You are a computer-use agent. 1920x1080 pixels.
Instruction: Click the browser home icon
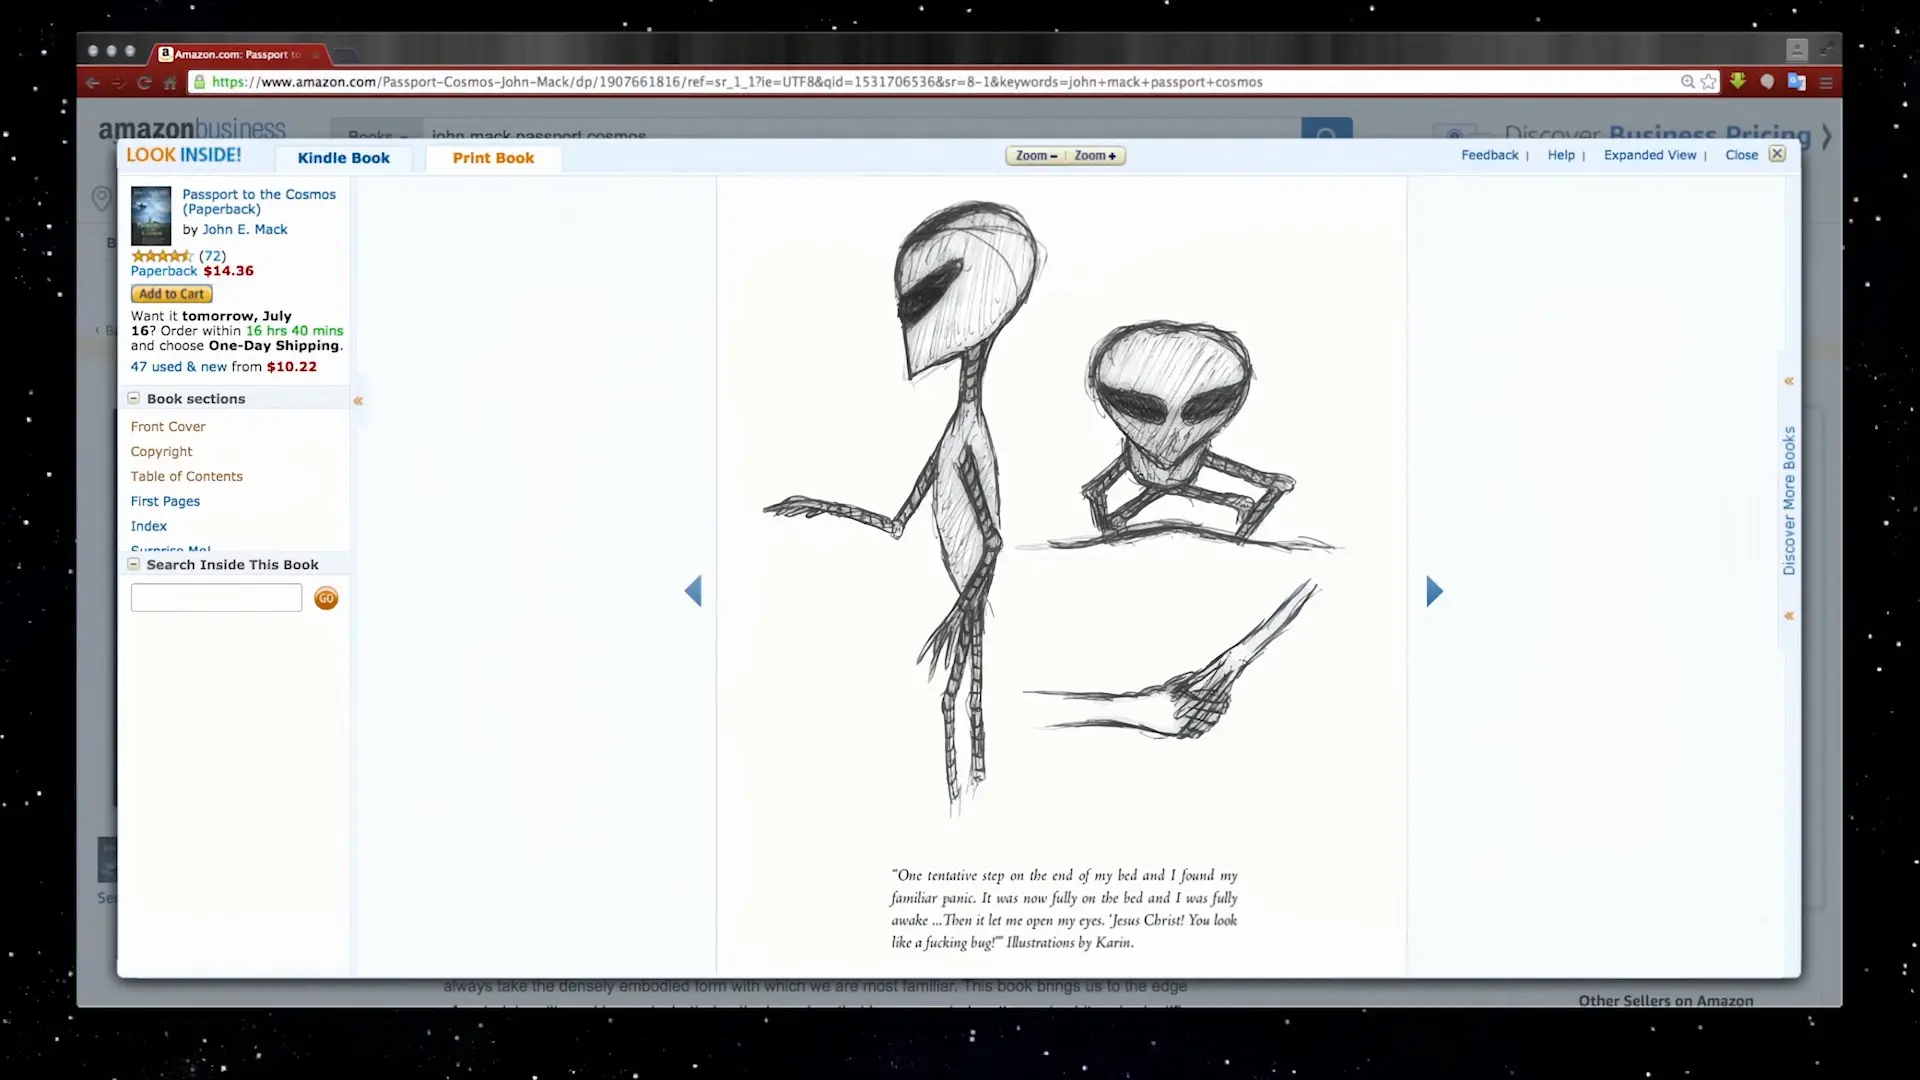[170, 82]
